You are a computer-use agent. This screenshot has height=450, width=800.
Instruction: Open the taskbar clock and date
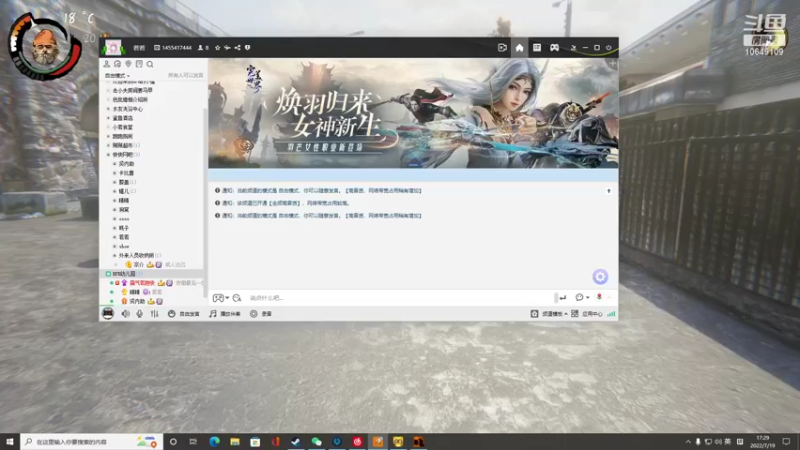(x=763, y=441)
